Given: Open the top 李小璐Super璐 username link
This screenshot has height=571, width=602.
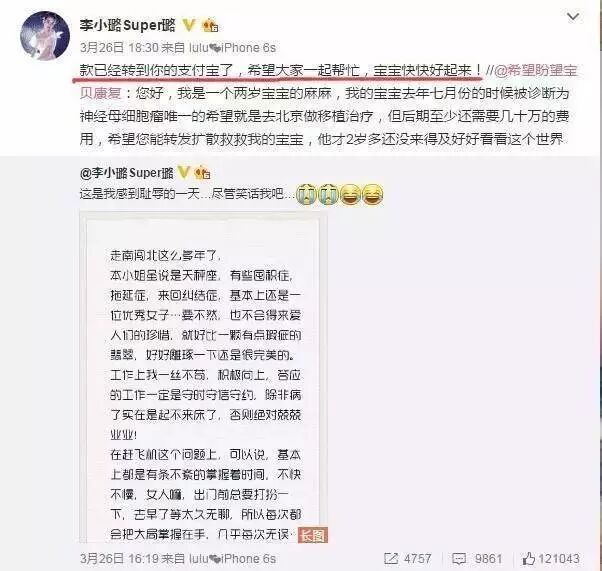Looking at the screenshot, I should pos(127,25).
